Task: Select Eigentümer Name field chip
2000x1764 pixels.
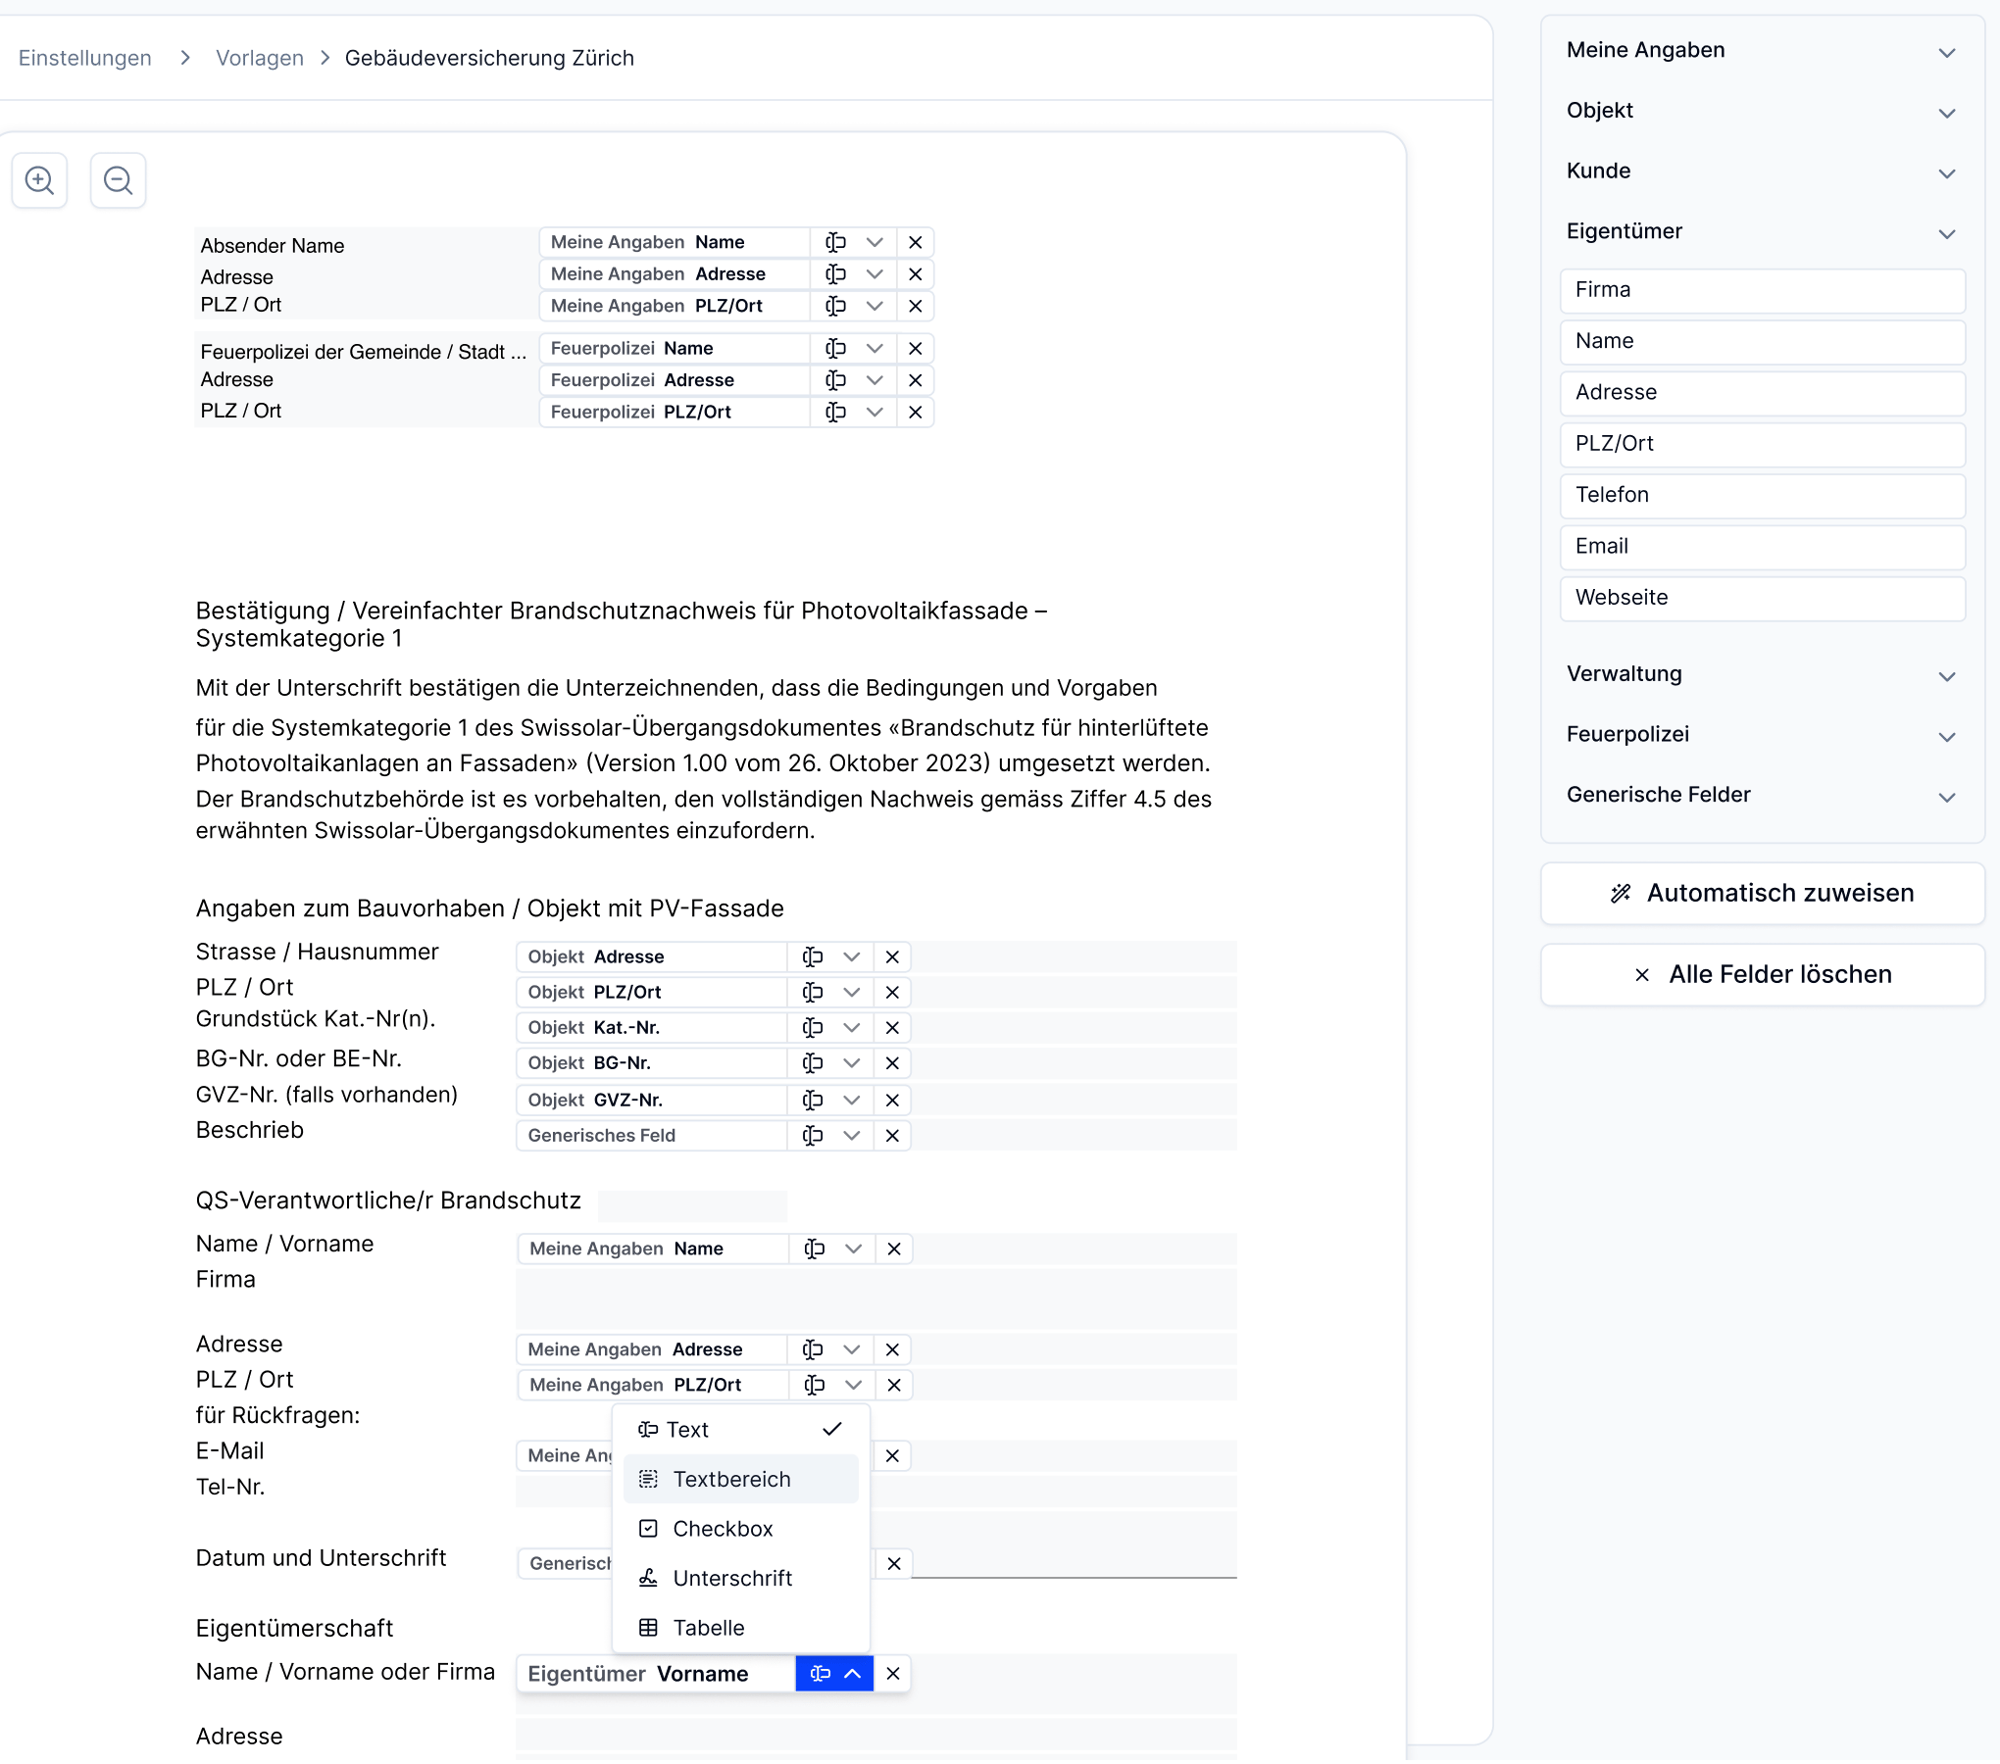Action: point(1762,342)
